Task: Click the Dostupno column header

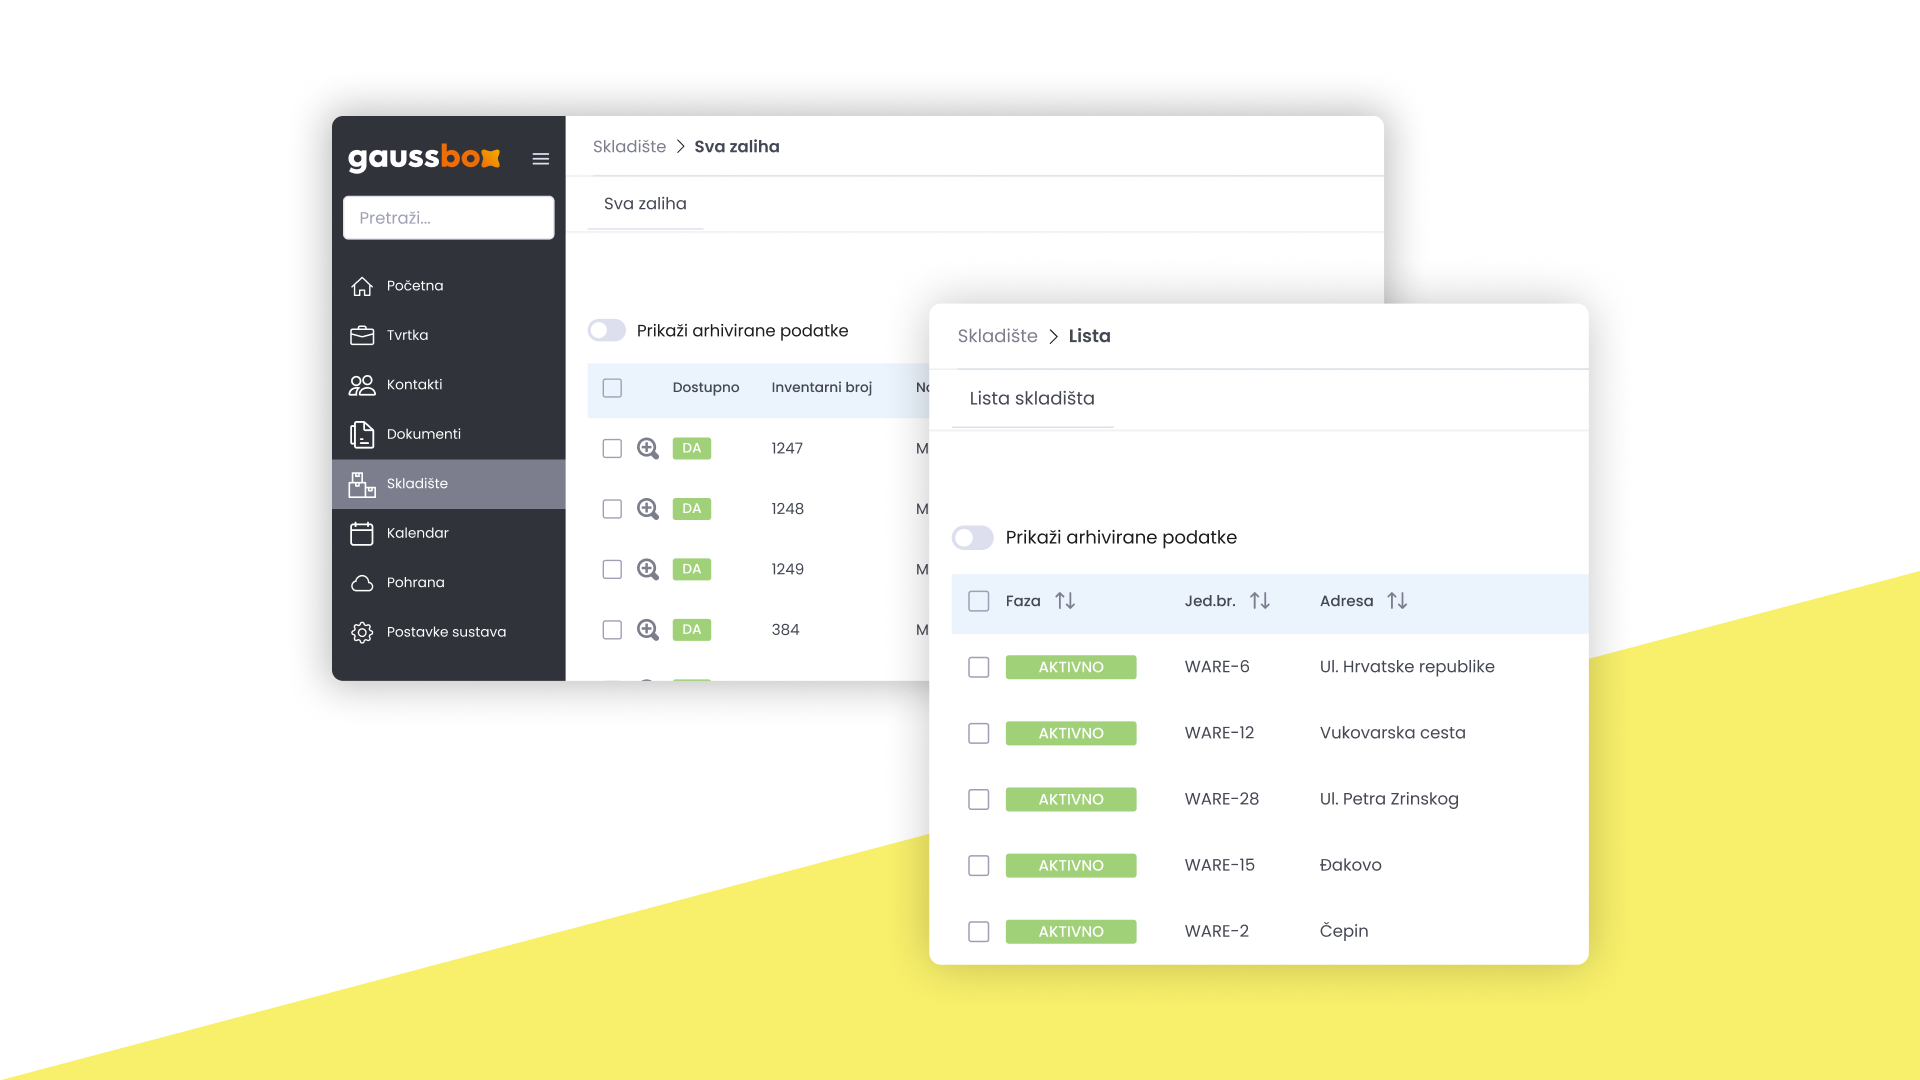Action: pyautogui.click(x=706, y=388)
